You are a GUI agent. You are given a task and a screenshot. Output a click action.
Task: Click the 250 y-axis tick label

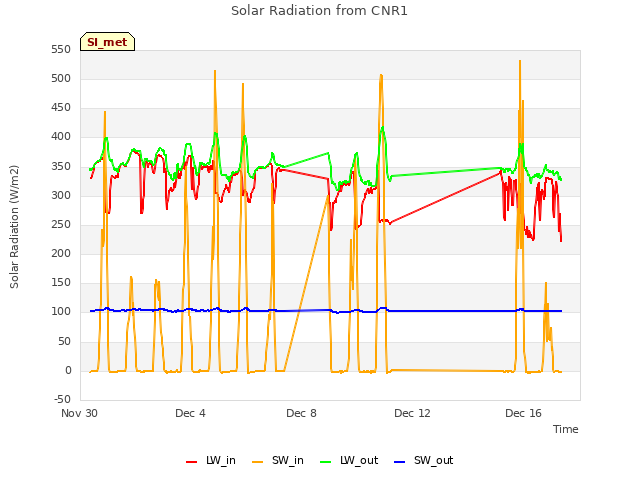pyautogui.click(x=61, y=224)
